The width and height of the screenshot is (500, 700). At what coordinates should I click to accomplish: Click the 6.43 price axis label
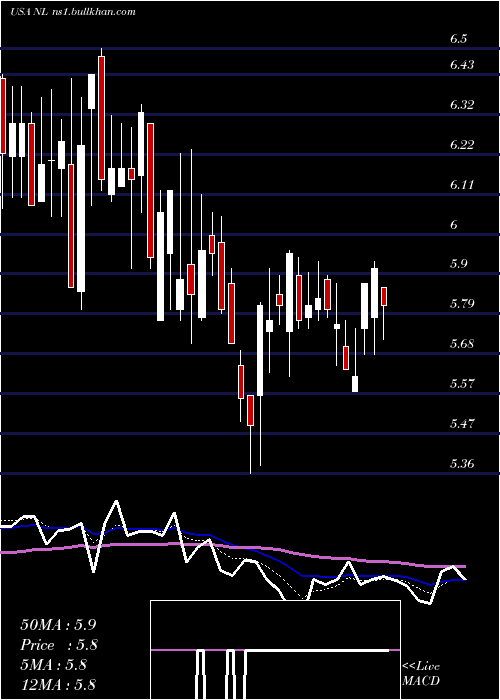[x=462, y=65]
